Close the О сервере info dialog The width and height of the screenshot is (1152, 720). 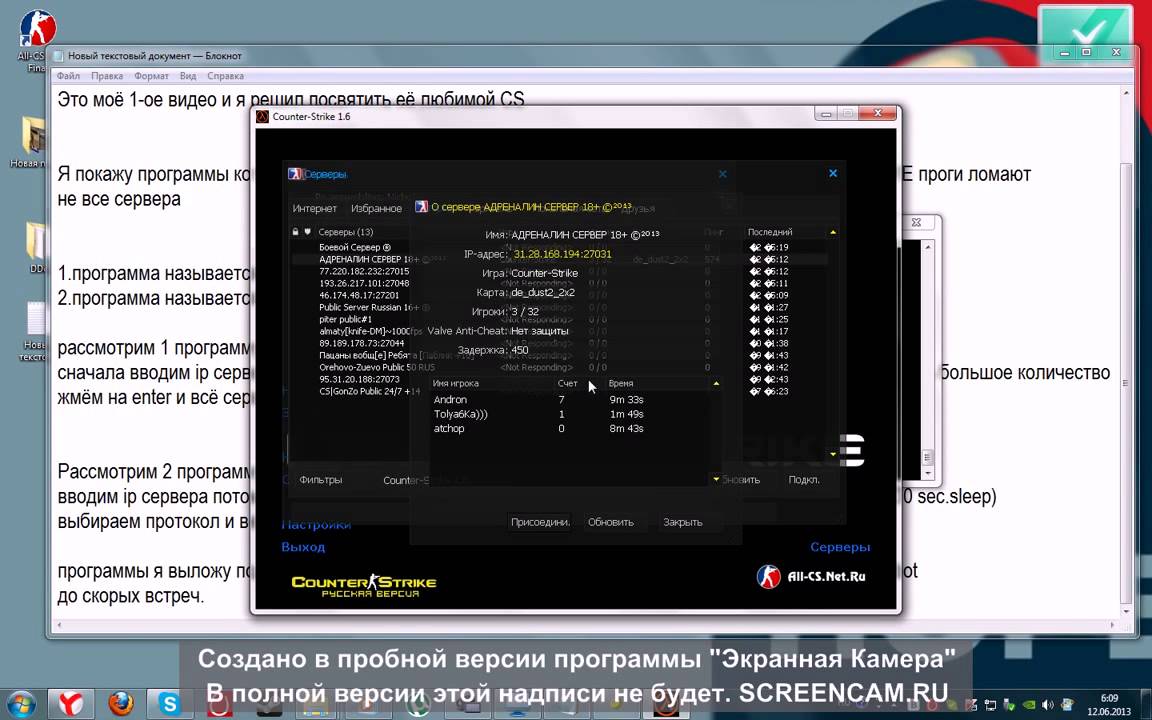coord(722,174)
